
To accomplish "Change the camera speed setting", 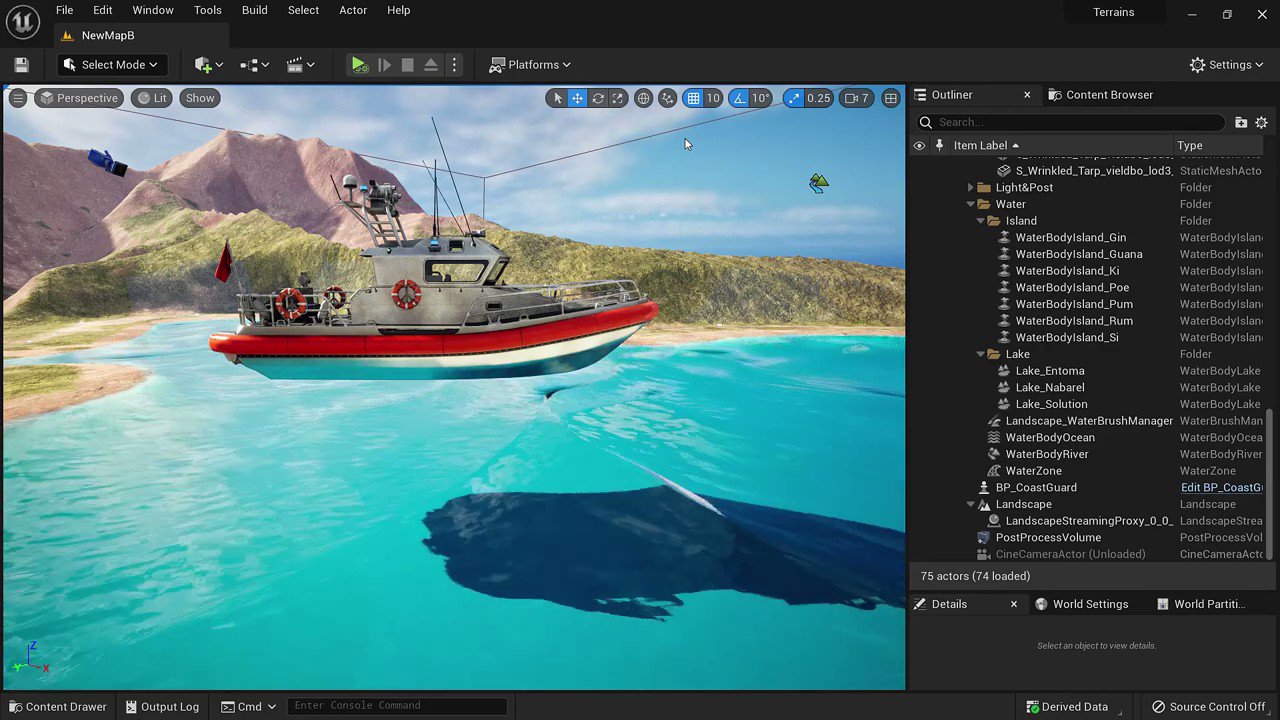I will click(857, 97).
